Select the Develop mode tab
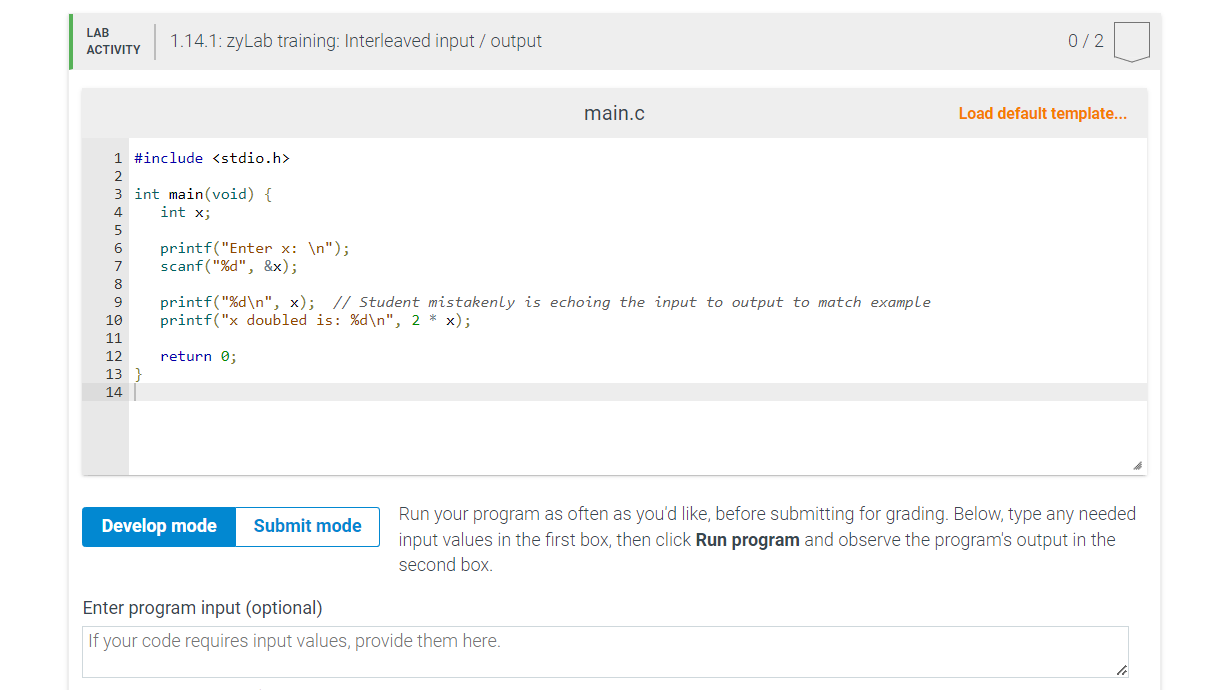 tap(159, 526)
